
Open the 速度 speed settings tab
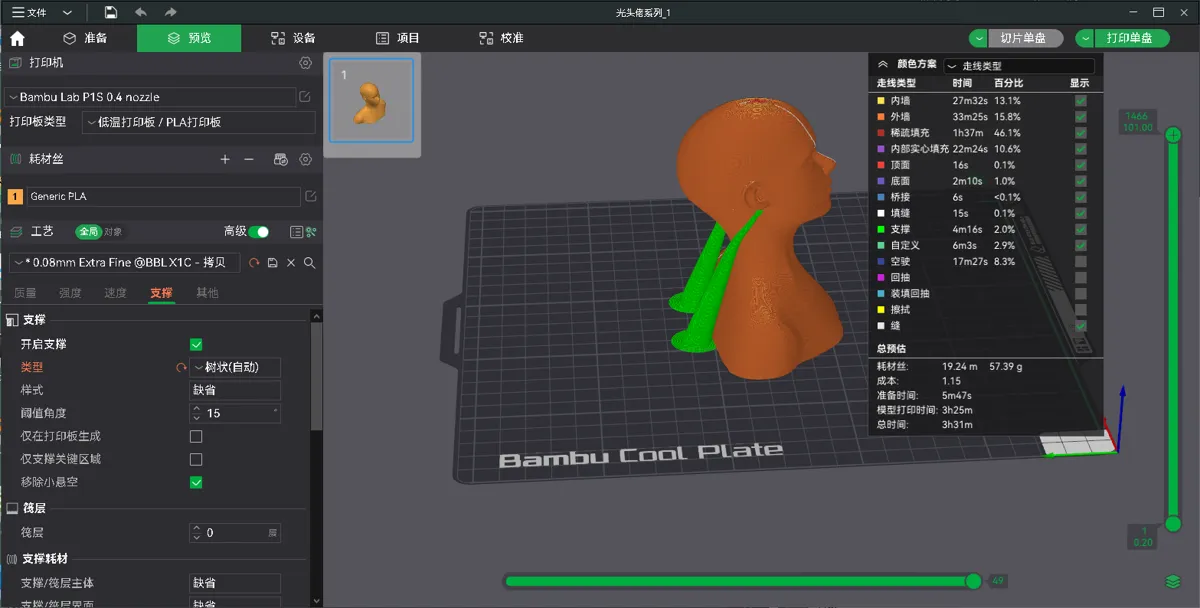coord(115,293)
